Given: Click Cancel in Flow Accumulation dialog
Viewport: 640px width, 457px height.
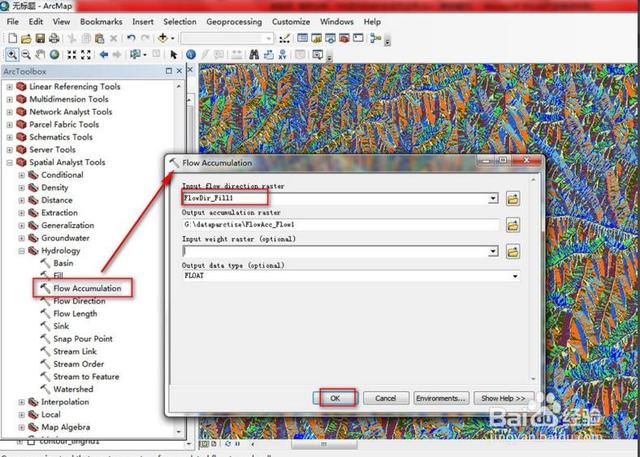Looking at the screenshot, I should tap(386, 398).
